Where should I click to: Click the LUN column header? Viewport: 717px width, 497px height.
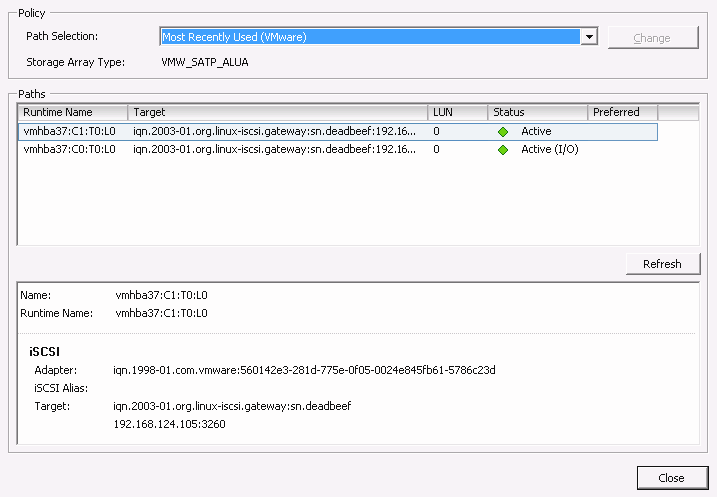pyautogui.click(x=457, y=112)
